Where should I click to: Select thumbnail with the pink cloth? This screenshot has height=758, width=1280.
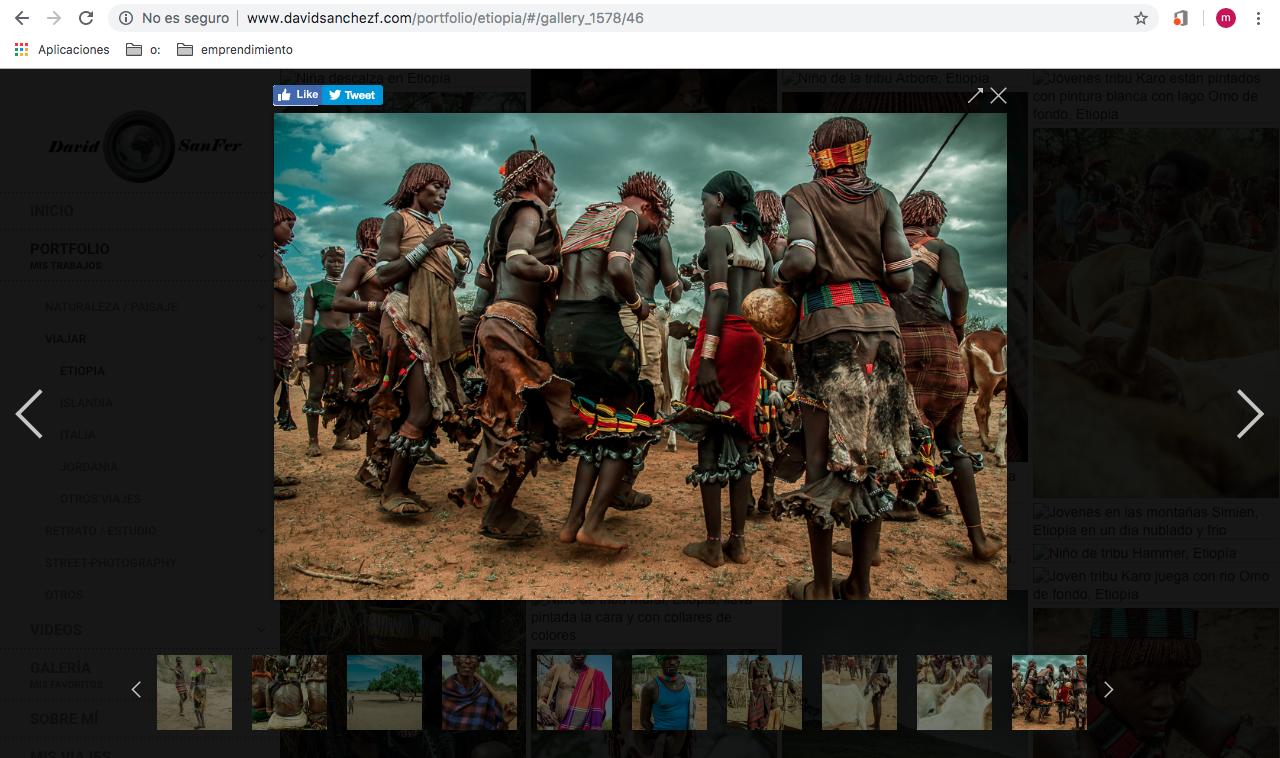click(574, 692)
